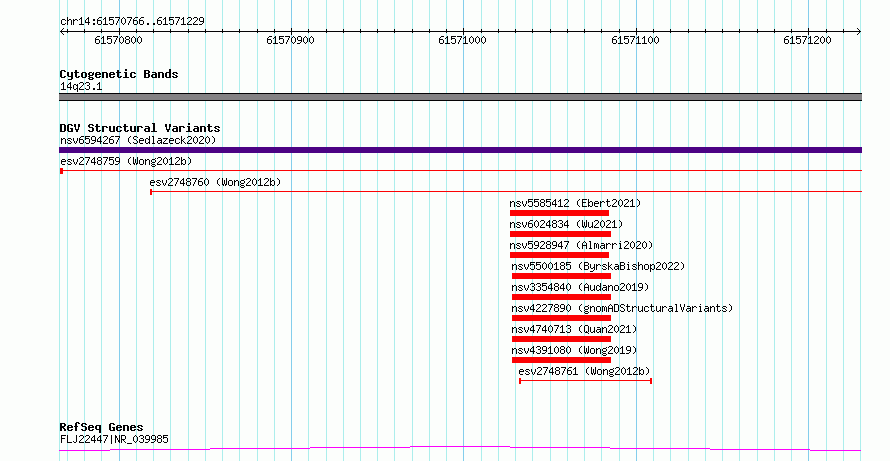The width and height of the screenshot is (890, 461).
Task: Select the red bar under nsv5928947
Action: pos(559,255)
